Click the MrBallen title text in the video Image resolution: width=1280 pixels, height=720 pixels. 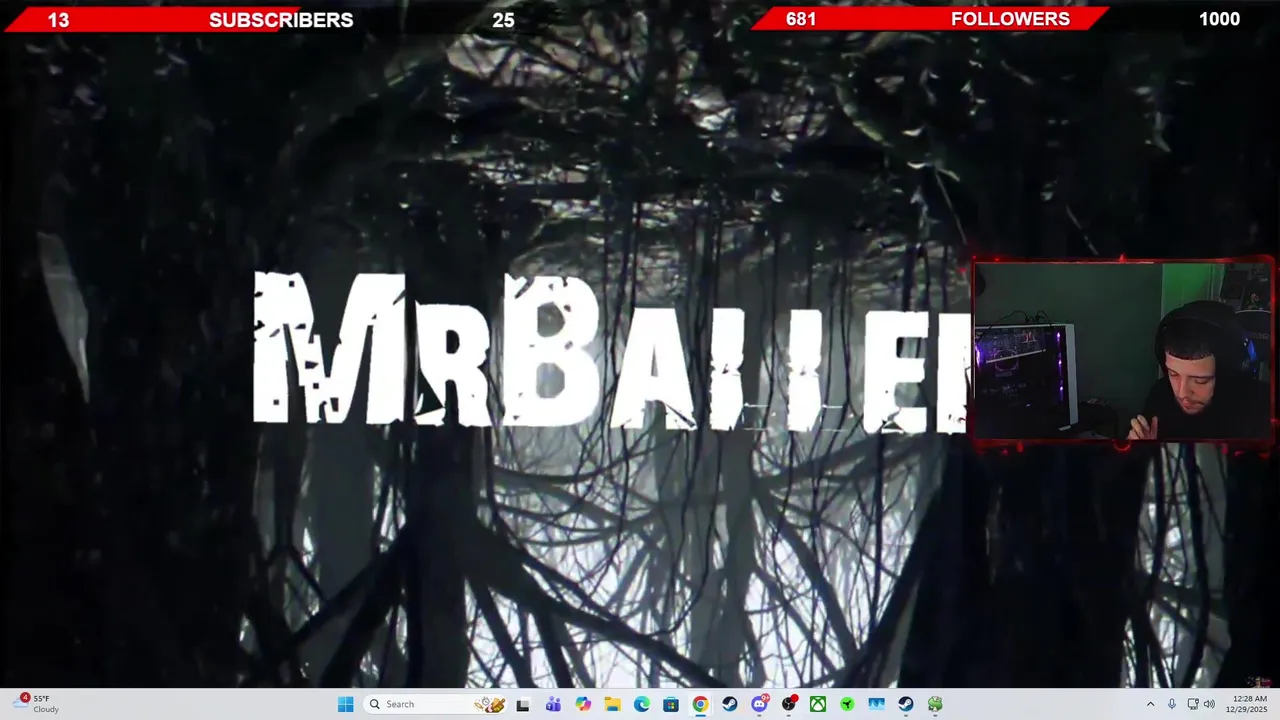click(x=612, y=350)
